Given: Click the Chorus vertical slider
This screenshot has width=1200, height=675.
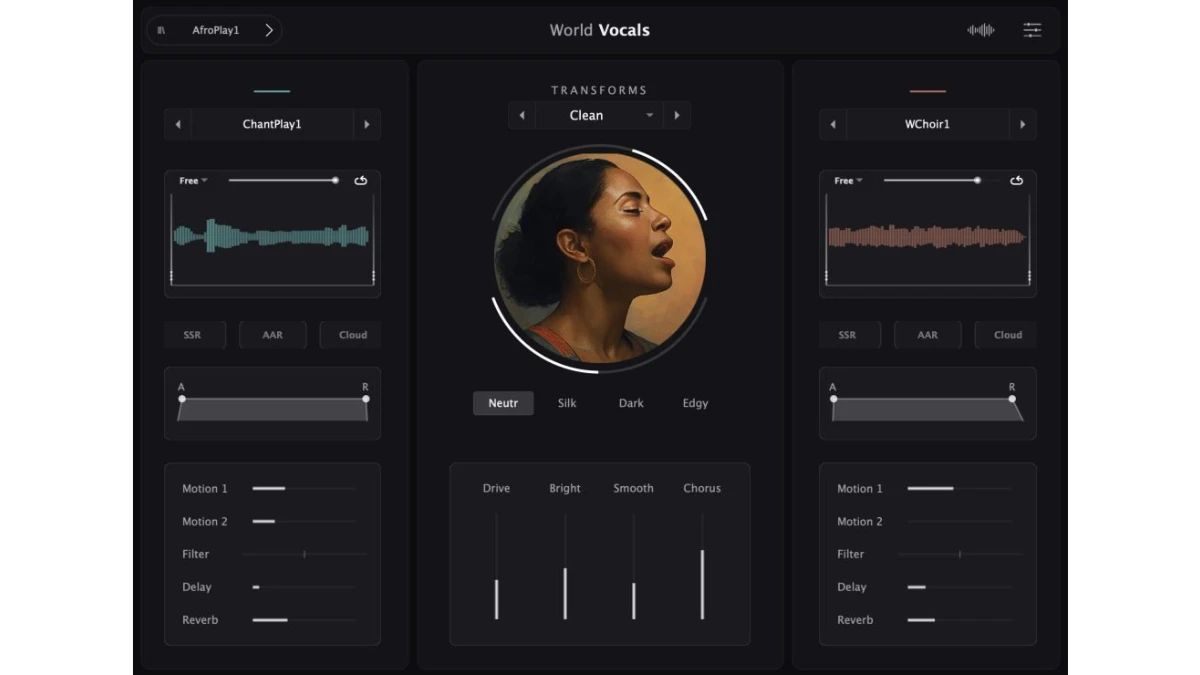Looking at the screenshot, I should coord(702,567).
